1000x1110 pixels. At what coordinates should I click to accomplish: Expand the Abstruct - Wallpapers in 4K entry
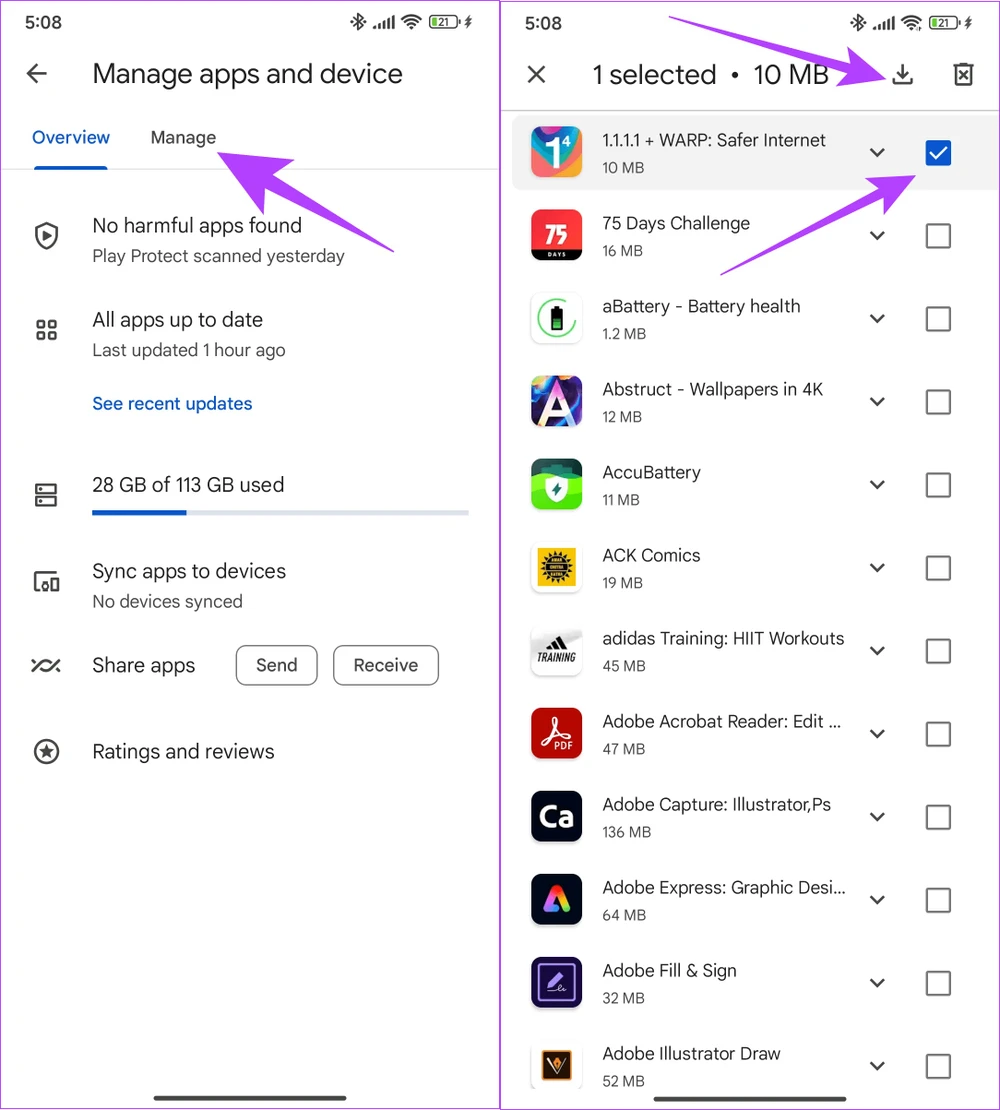pyautogui.click(x=877, y=401)
